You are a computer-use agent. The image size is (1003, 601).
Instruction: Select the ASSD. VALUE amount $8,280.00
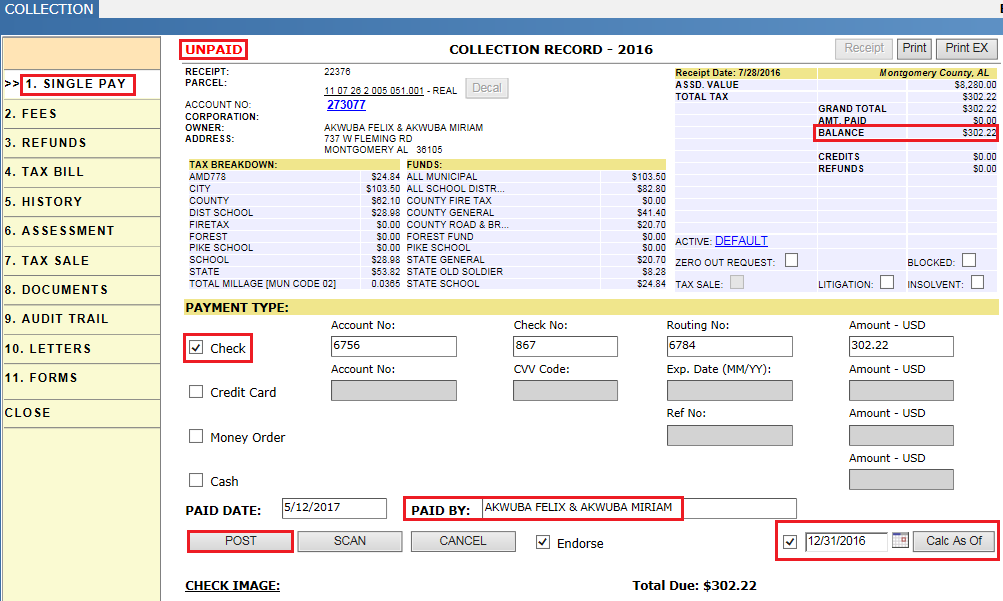[x=975, y=84]
